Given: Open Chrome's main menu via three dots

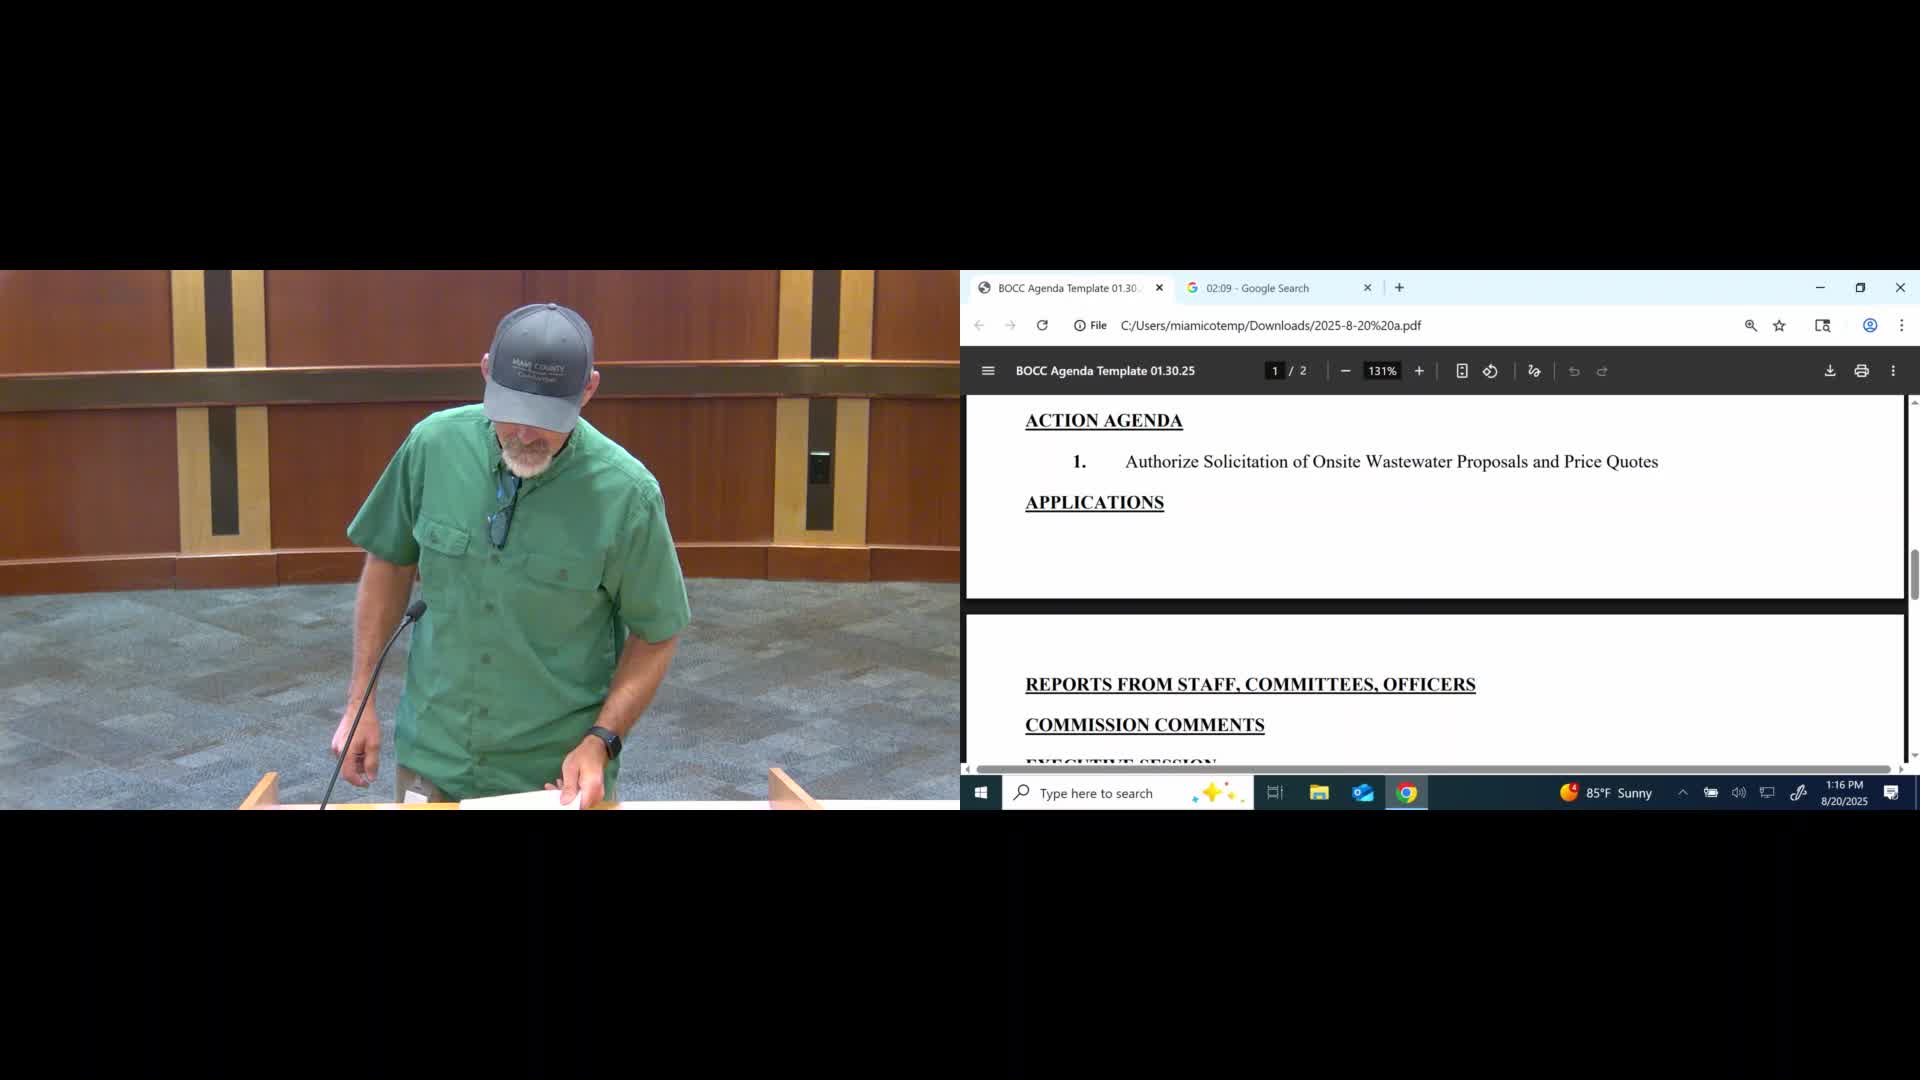Looking at the screenshot, I should [x=1901, y=325].
